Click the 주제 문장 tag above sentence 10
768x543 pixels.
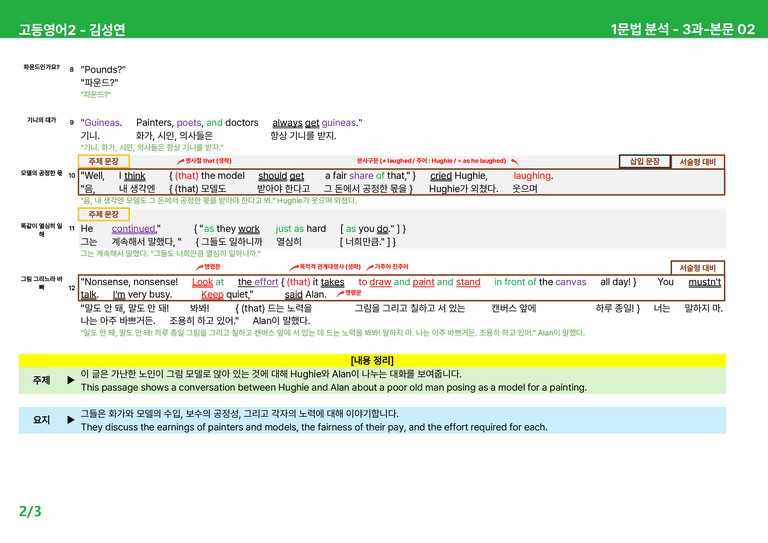pos(103,161)
